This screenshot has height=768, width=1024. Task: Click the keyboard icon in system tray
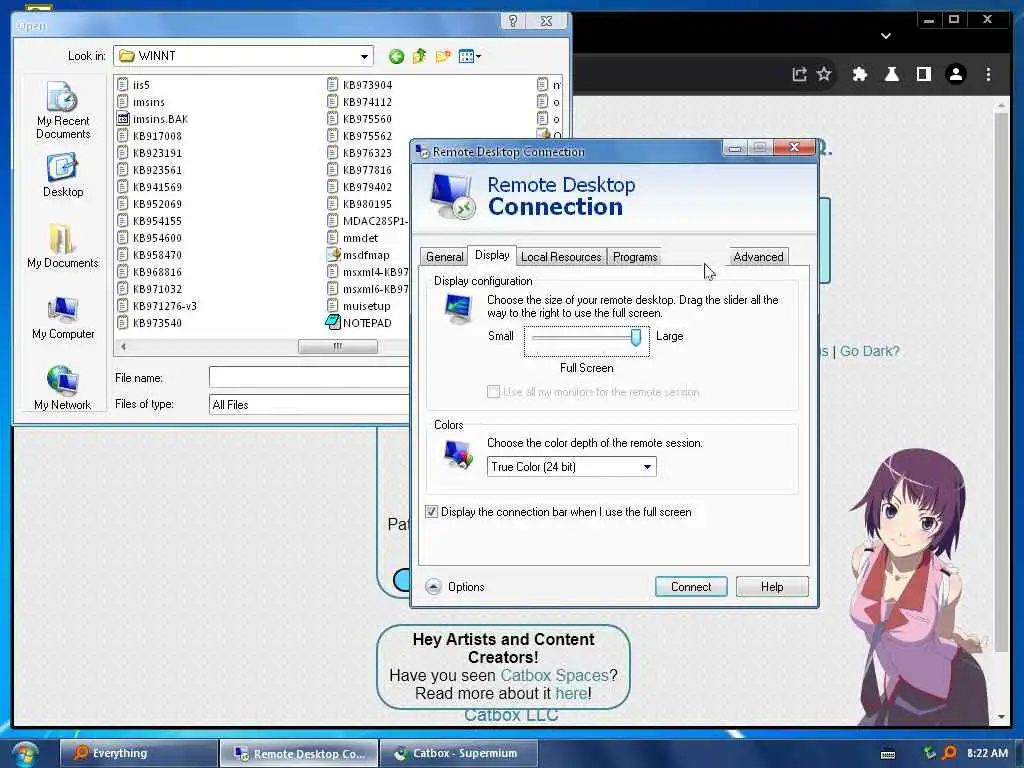[888, 754]
